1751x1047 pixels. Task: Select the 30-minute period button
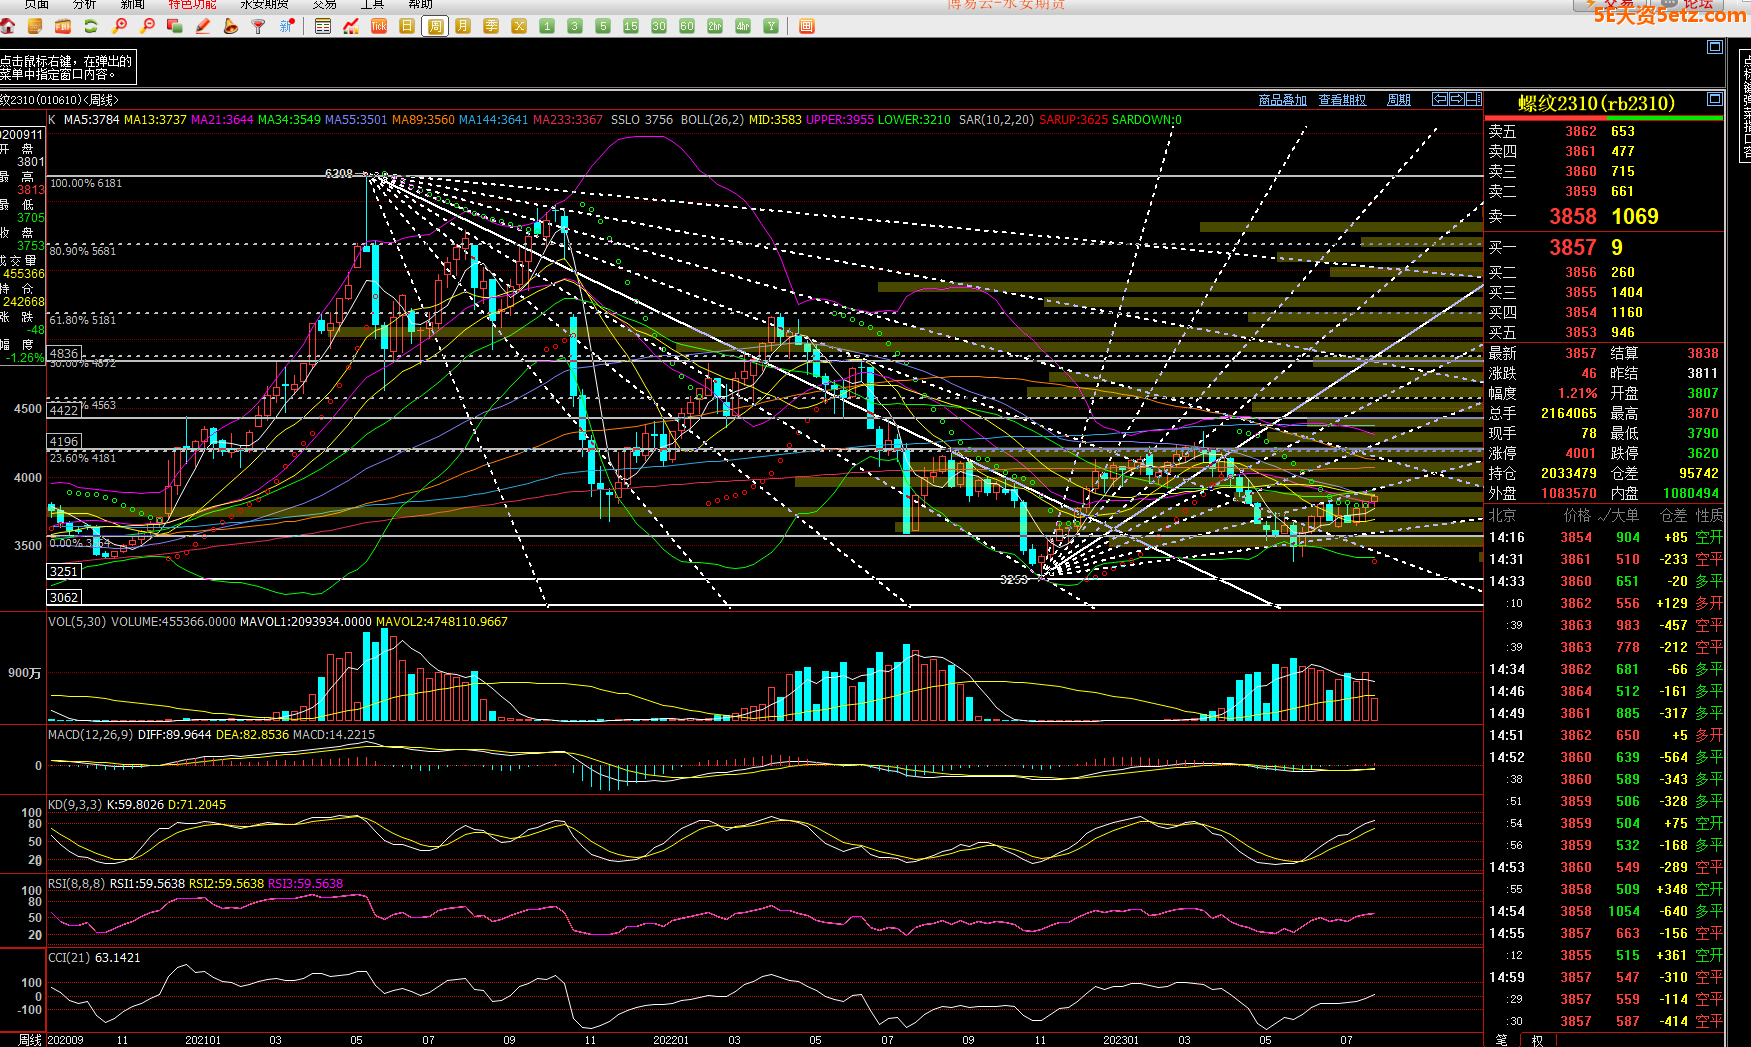pyautogui.click(x=659, y=26)
